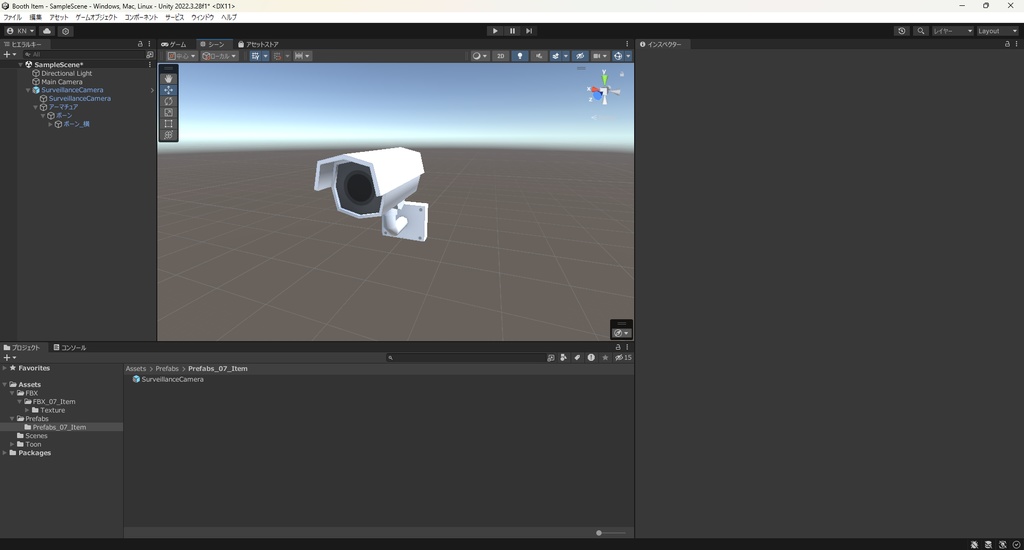Select the Hand view tool
Screen dimensions: 1024x550
point(168,78)
